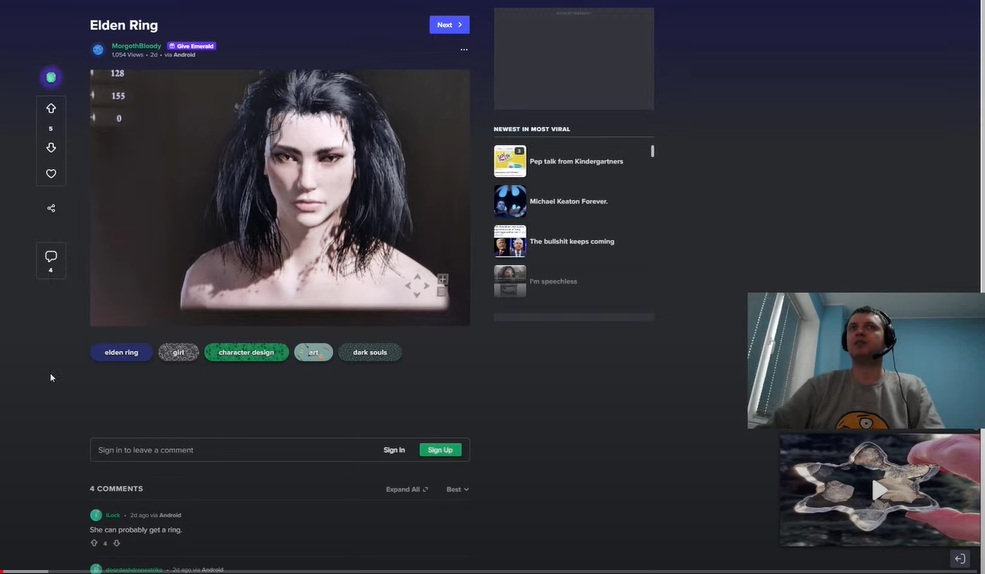Go to the next post with Next
Image resolution: width=985 pixels, height=574 pixels.
449,24
